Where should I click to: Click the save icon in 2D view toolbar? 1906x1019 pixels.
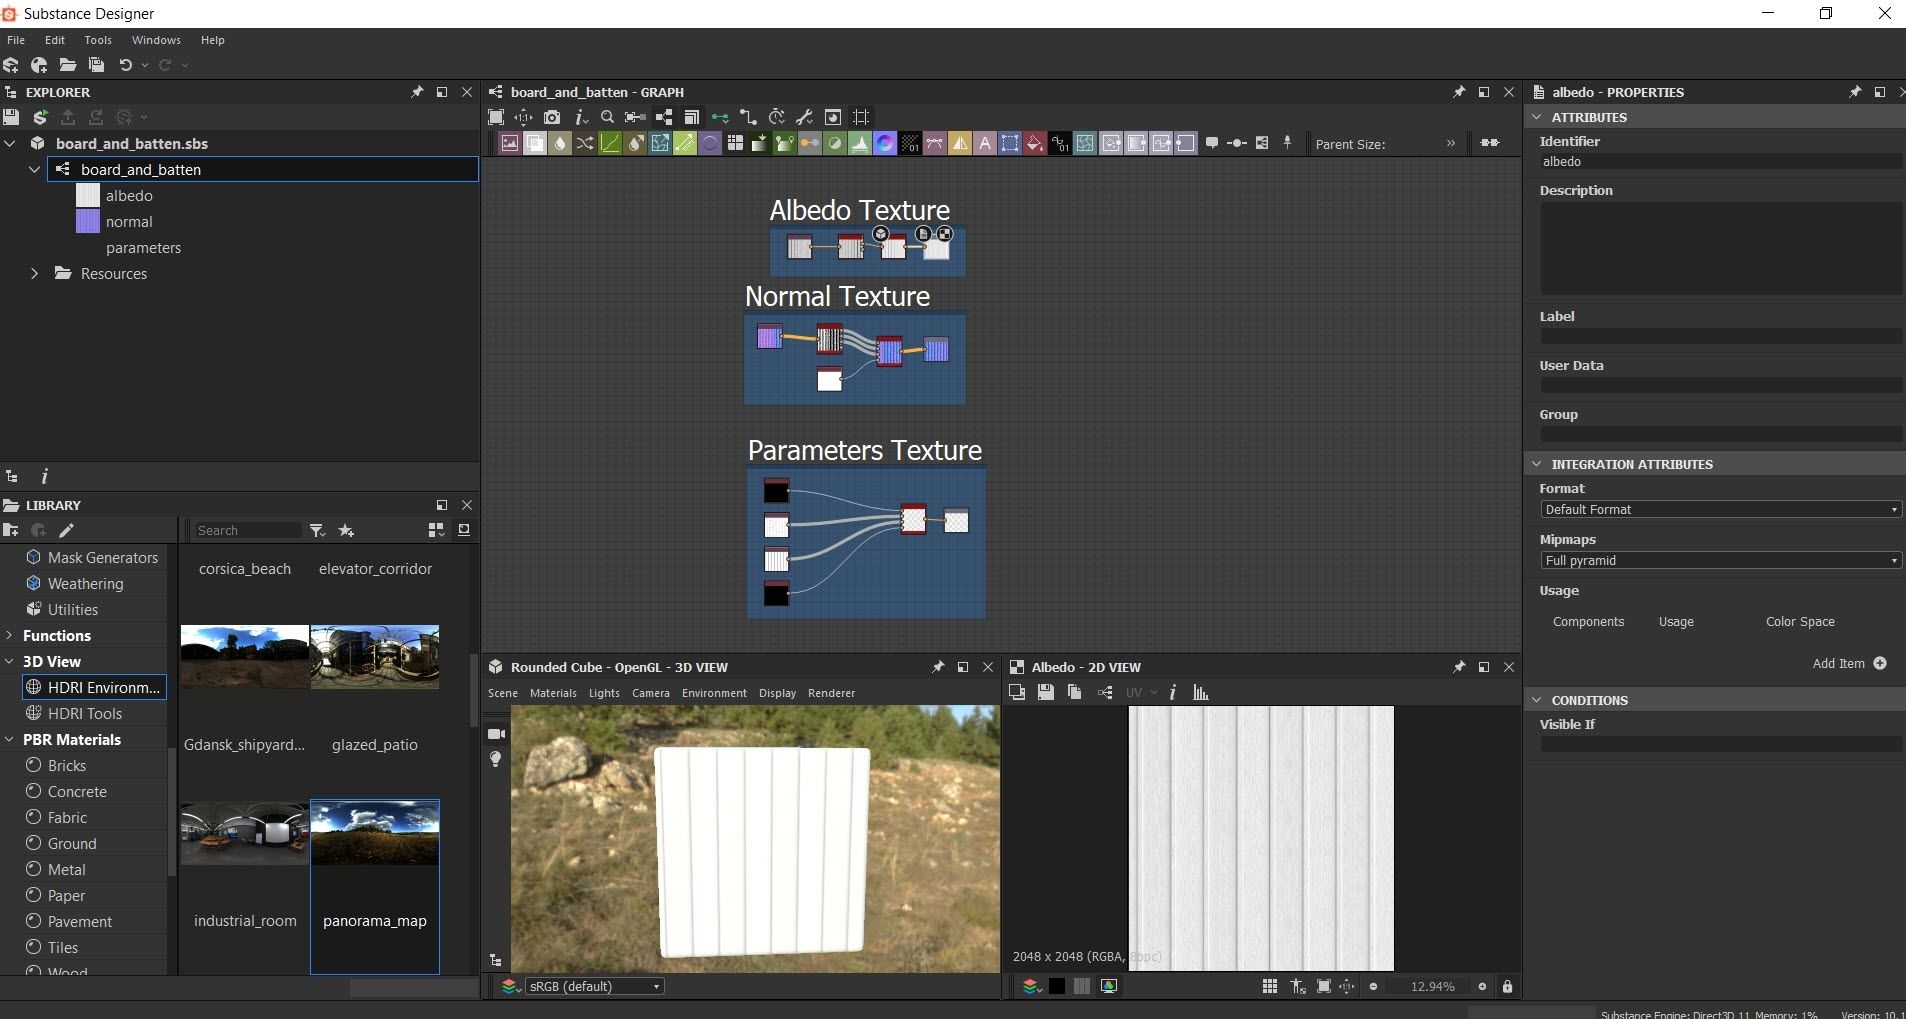pos(1046,692)
